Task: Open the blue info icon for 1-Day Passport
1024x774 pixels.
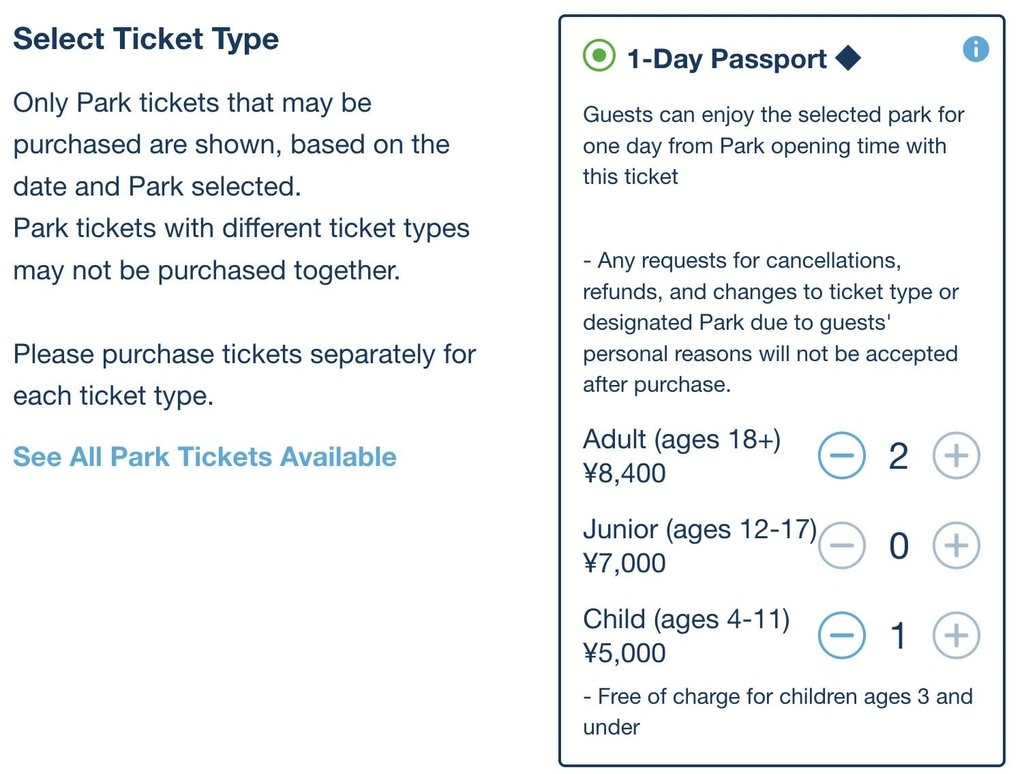Action: point(976,49)
